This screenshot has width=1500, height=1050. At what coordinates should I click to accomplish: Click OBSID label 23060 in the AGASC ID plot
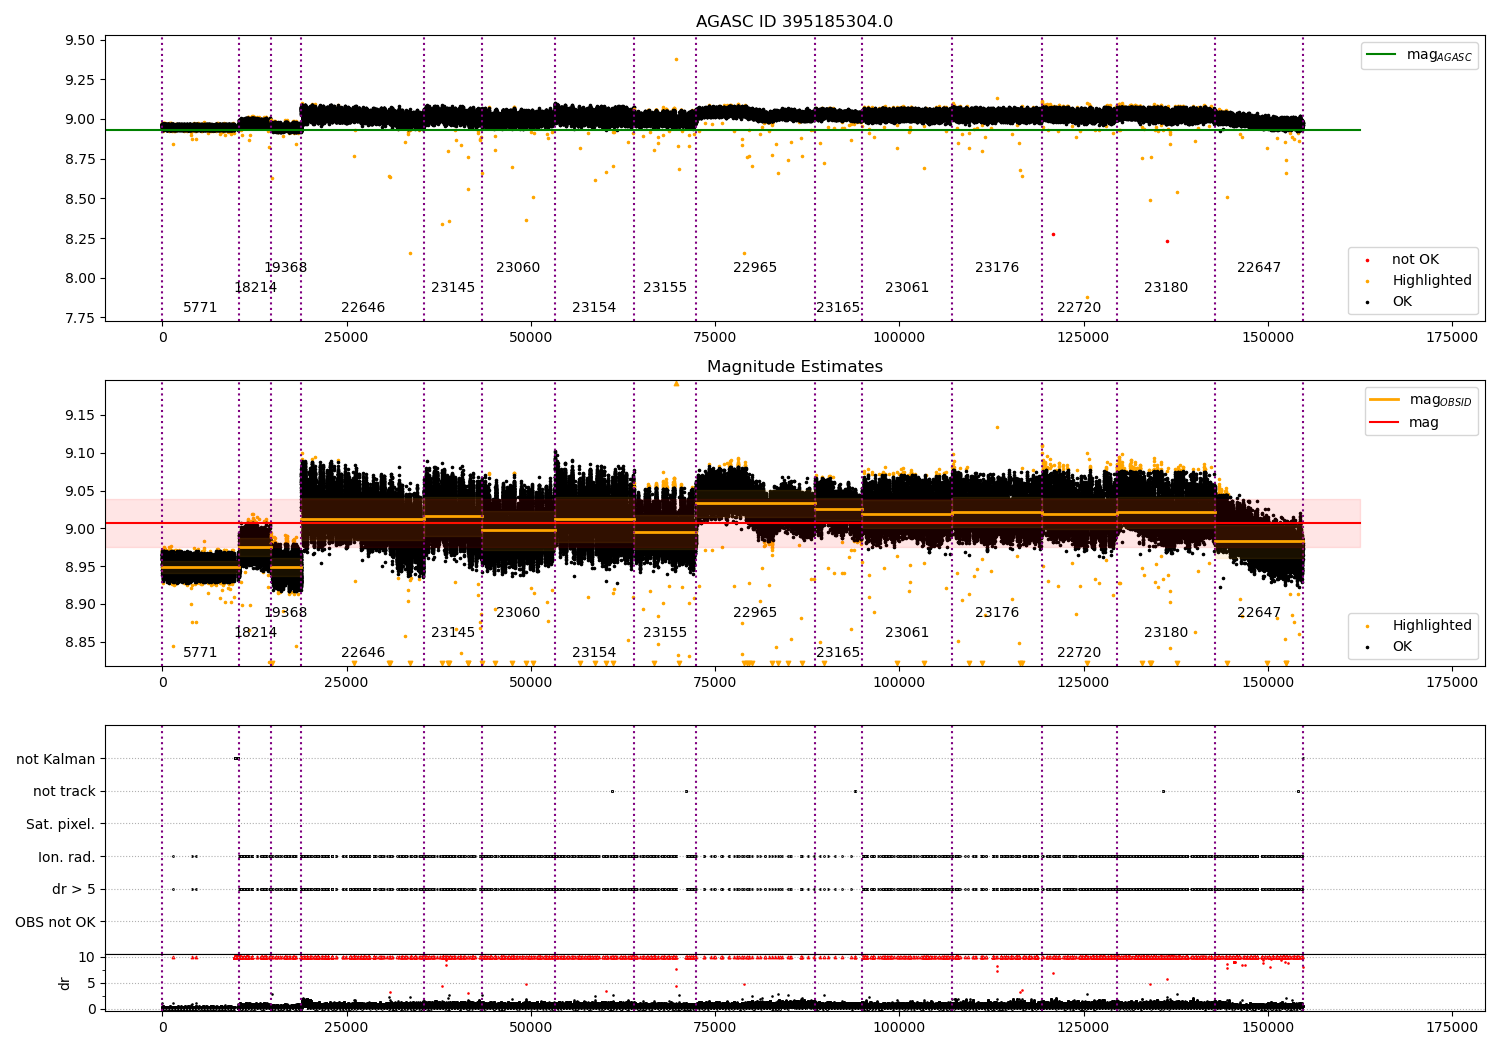click(518, 268)
